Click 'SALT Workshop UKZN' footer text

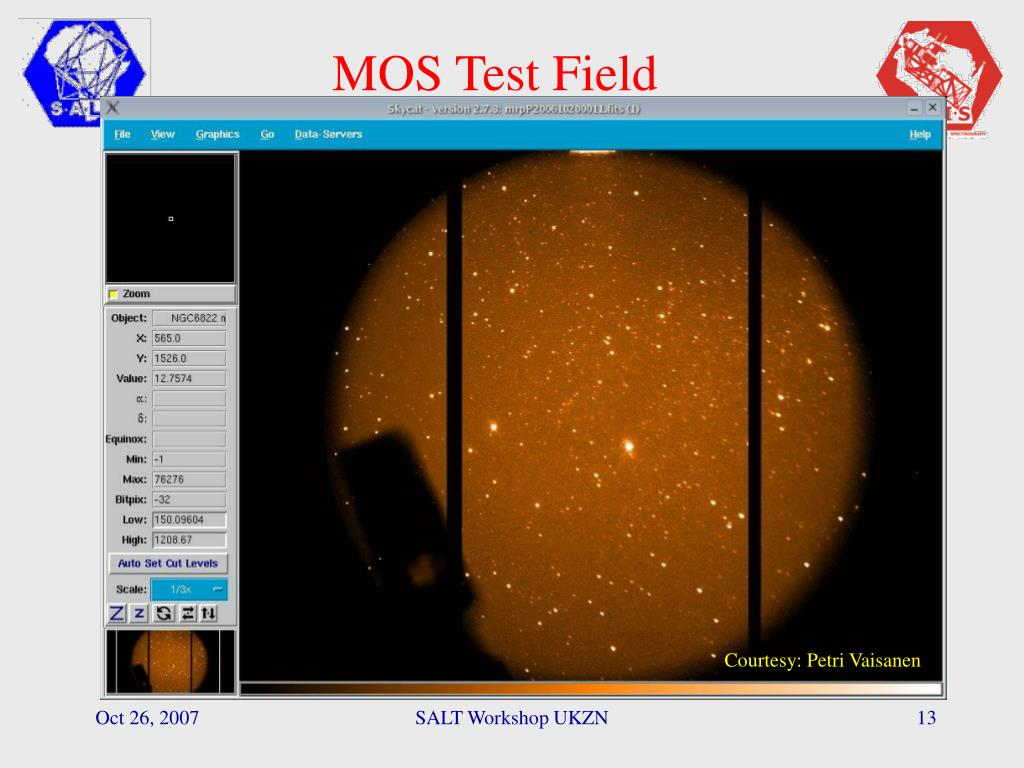(511, 718)
